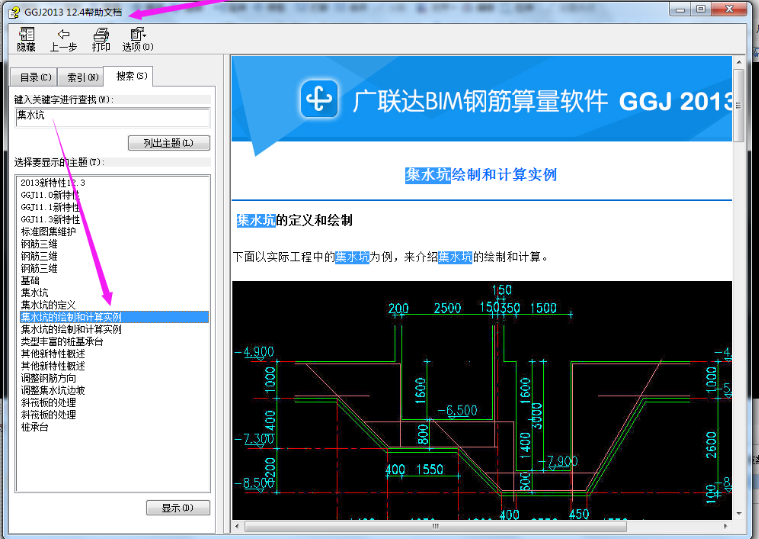Click the 隐藏 (Hide) toolbar icon
The width and height of the screenshot is (759, 539).
click(26, 40)
